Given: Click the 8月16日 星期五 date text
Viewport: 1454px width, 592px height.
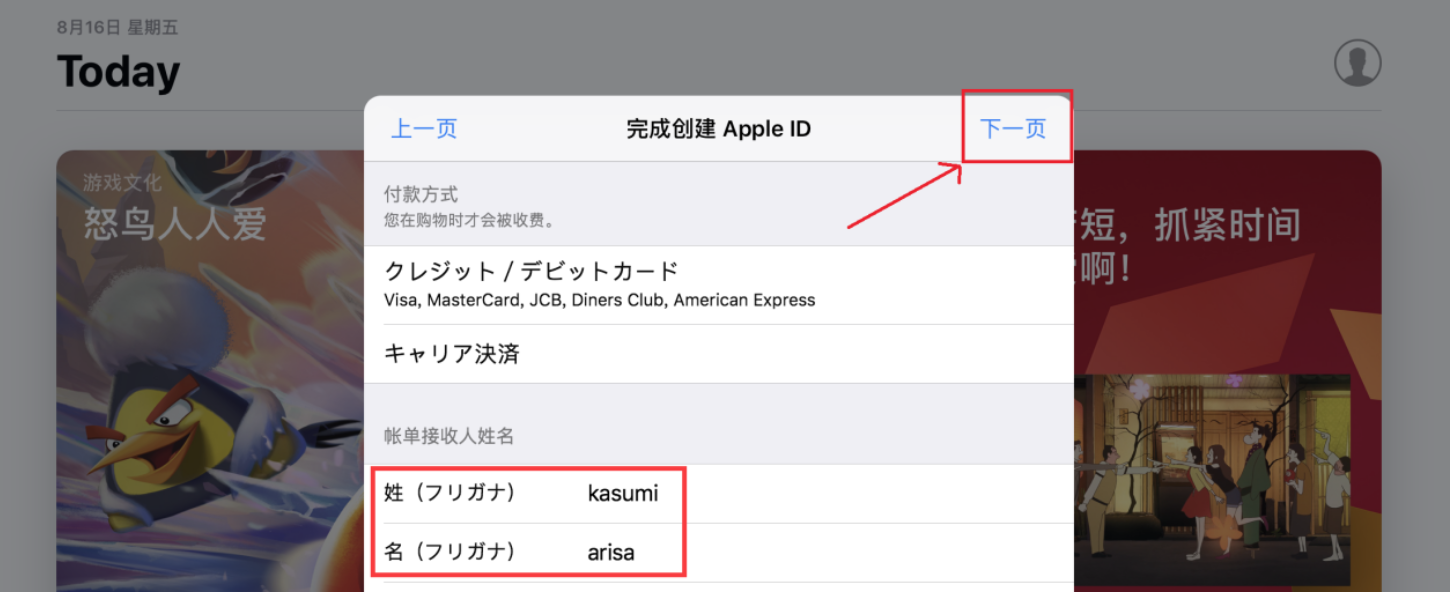Looking at the screenshot, I should [x=117, y=28].
